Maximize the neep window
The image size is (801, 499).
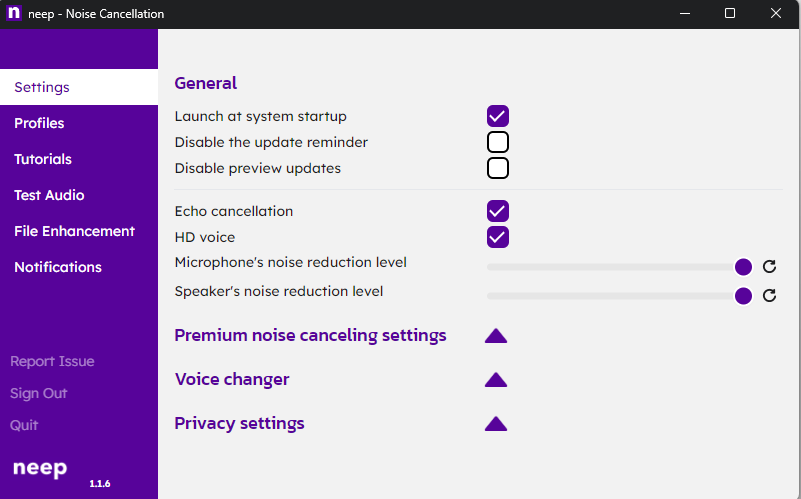(x=730, y=14)
